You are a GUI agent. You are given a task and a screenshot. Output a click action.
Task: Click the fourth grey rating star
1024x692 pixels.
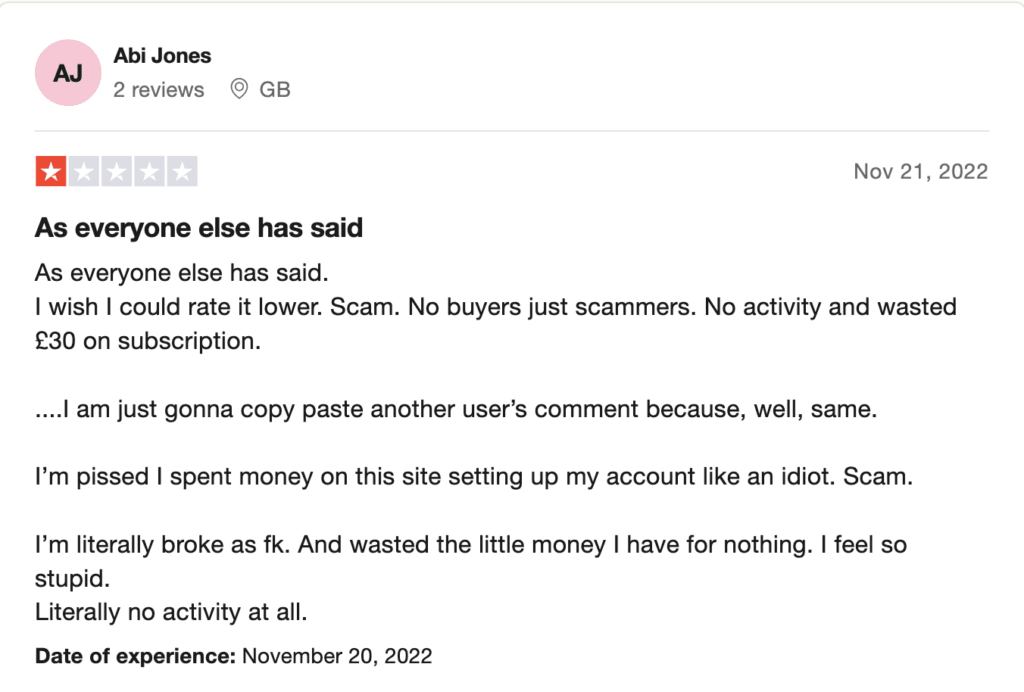(x=149, y=172)
